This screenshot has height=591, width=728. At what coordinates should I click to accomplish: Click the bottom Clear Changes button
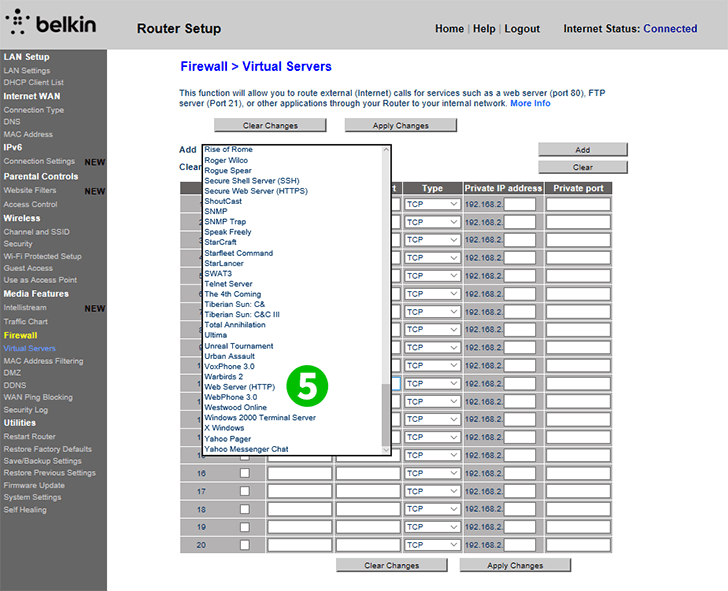click(x=391, y=565)
